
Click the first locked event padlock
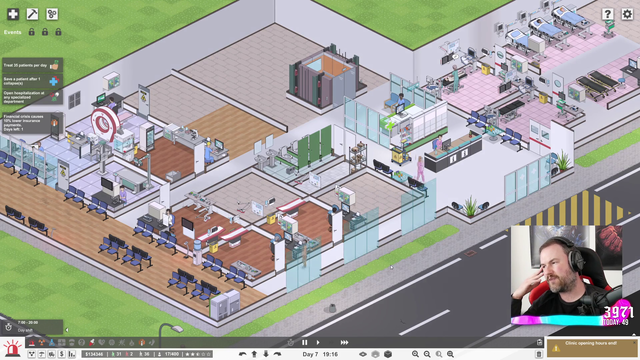[x=31, y=32]
